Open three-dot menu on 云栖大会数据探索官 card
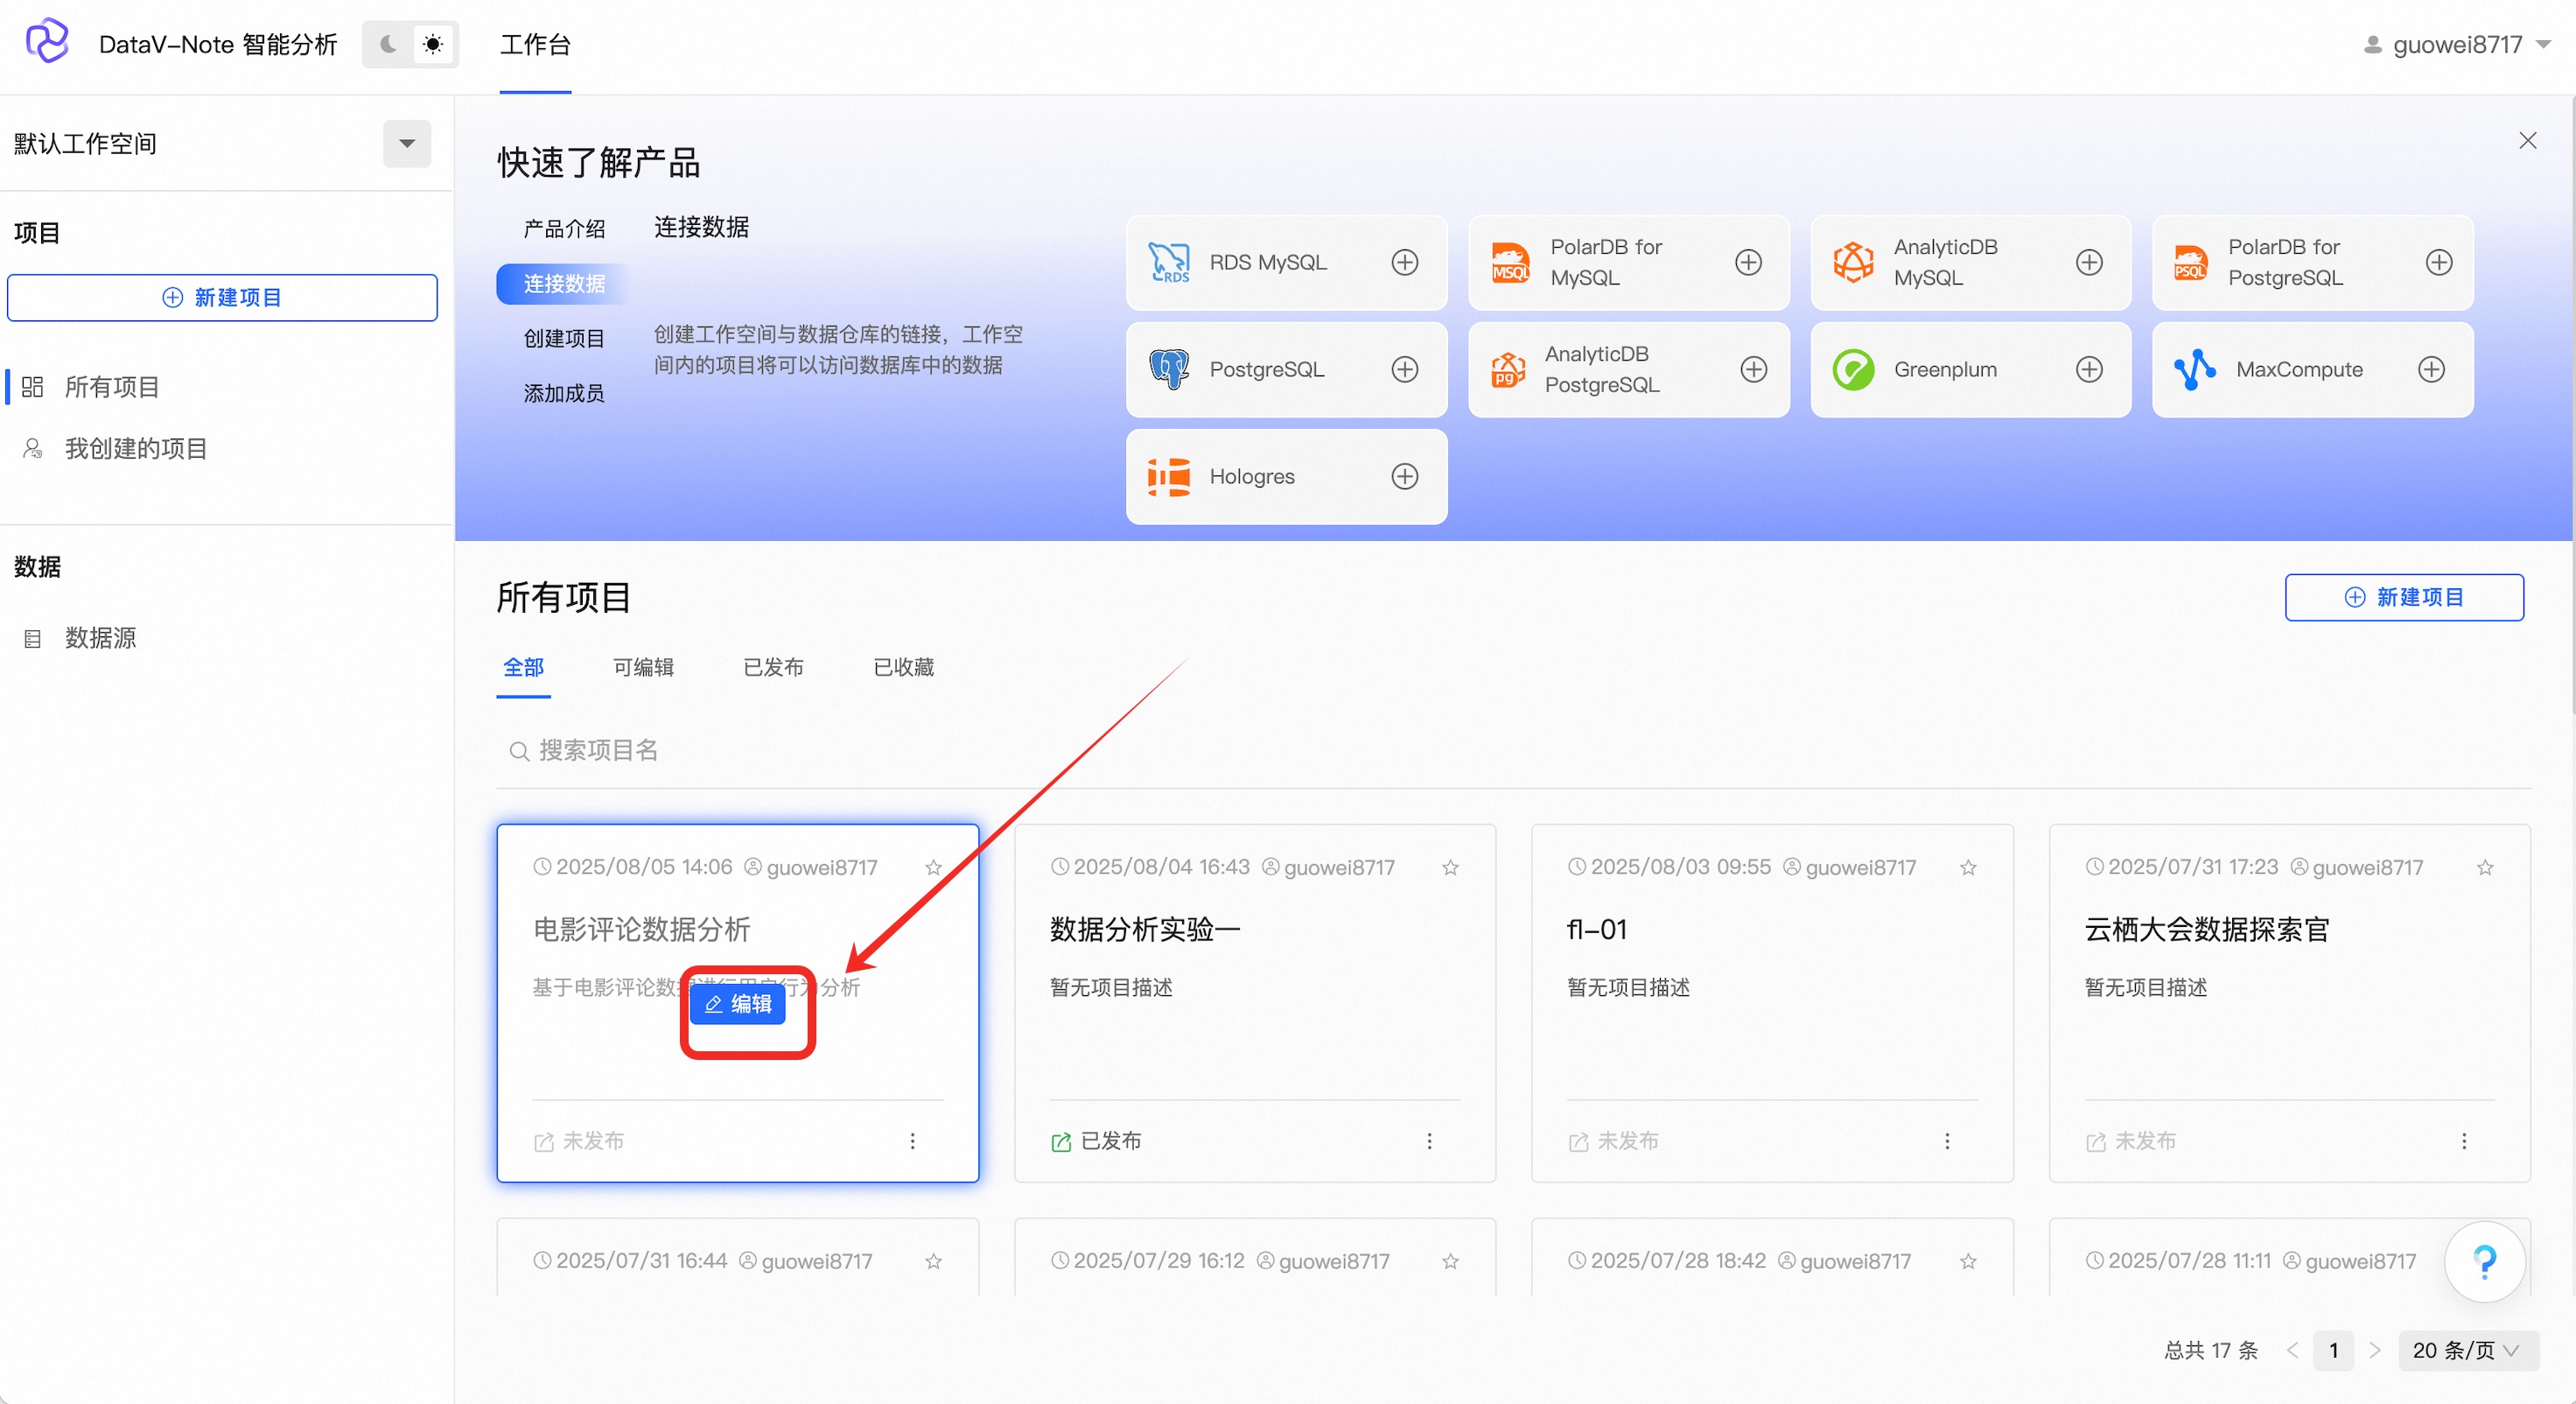 2463,1141
